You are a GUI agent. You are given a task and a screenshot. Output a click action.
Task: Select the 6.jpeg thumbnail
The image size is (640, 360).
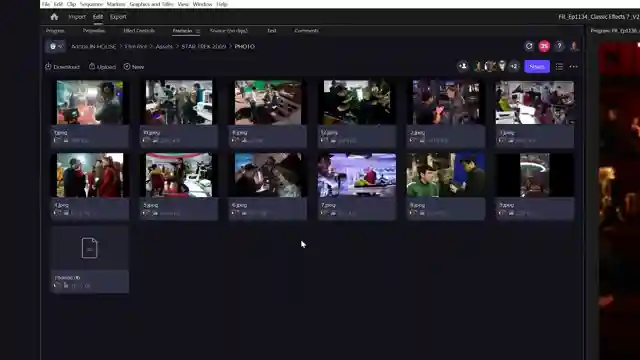268,175
